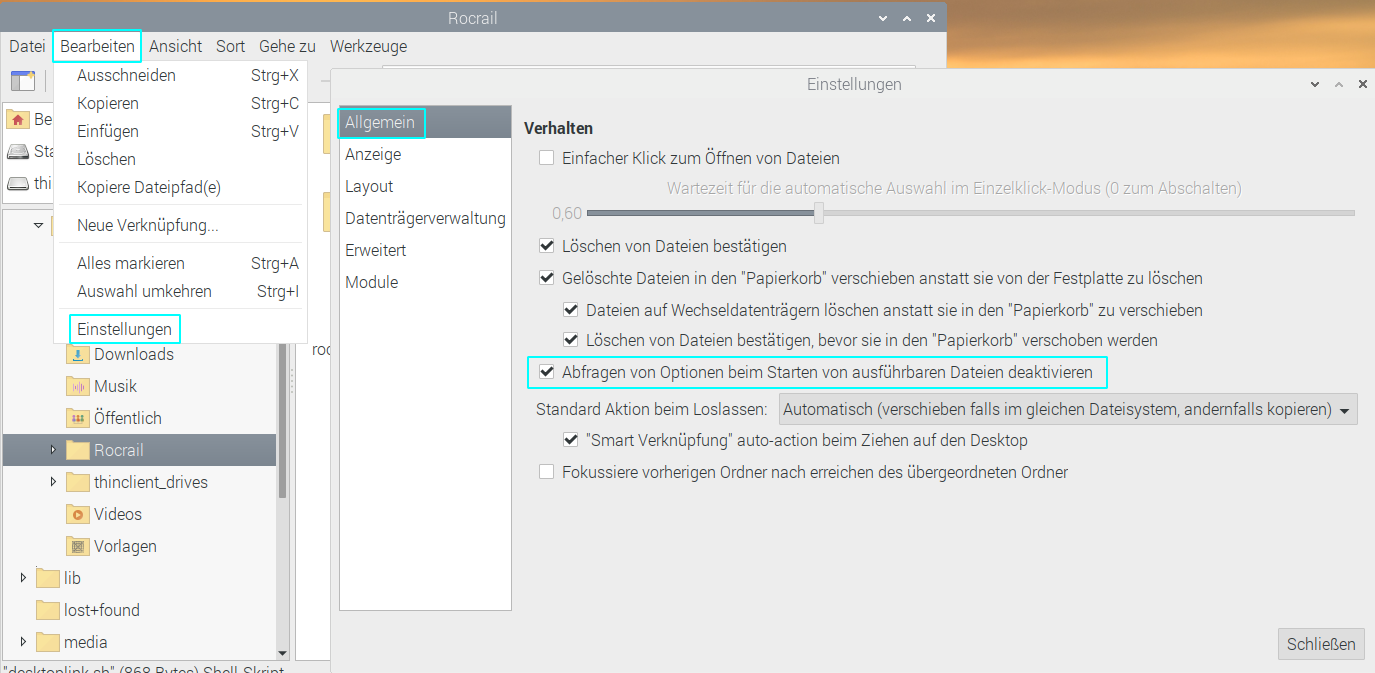This screenshot has width=1375, height=673.
Task: Expand the media folder in tree
Action: pos(23,642)
